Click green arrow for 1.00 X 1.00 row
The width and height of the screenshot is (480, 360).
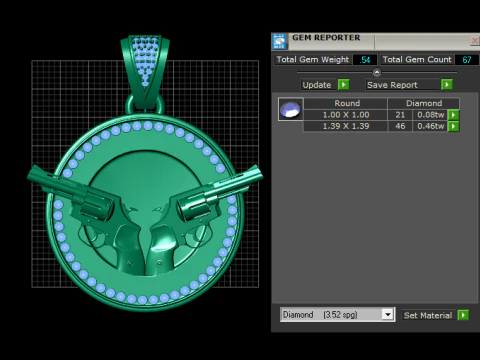pos(453,115)
